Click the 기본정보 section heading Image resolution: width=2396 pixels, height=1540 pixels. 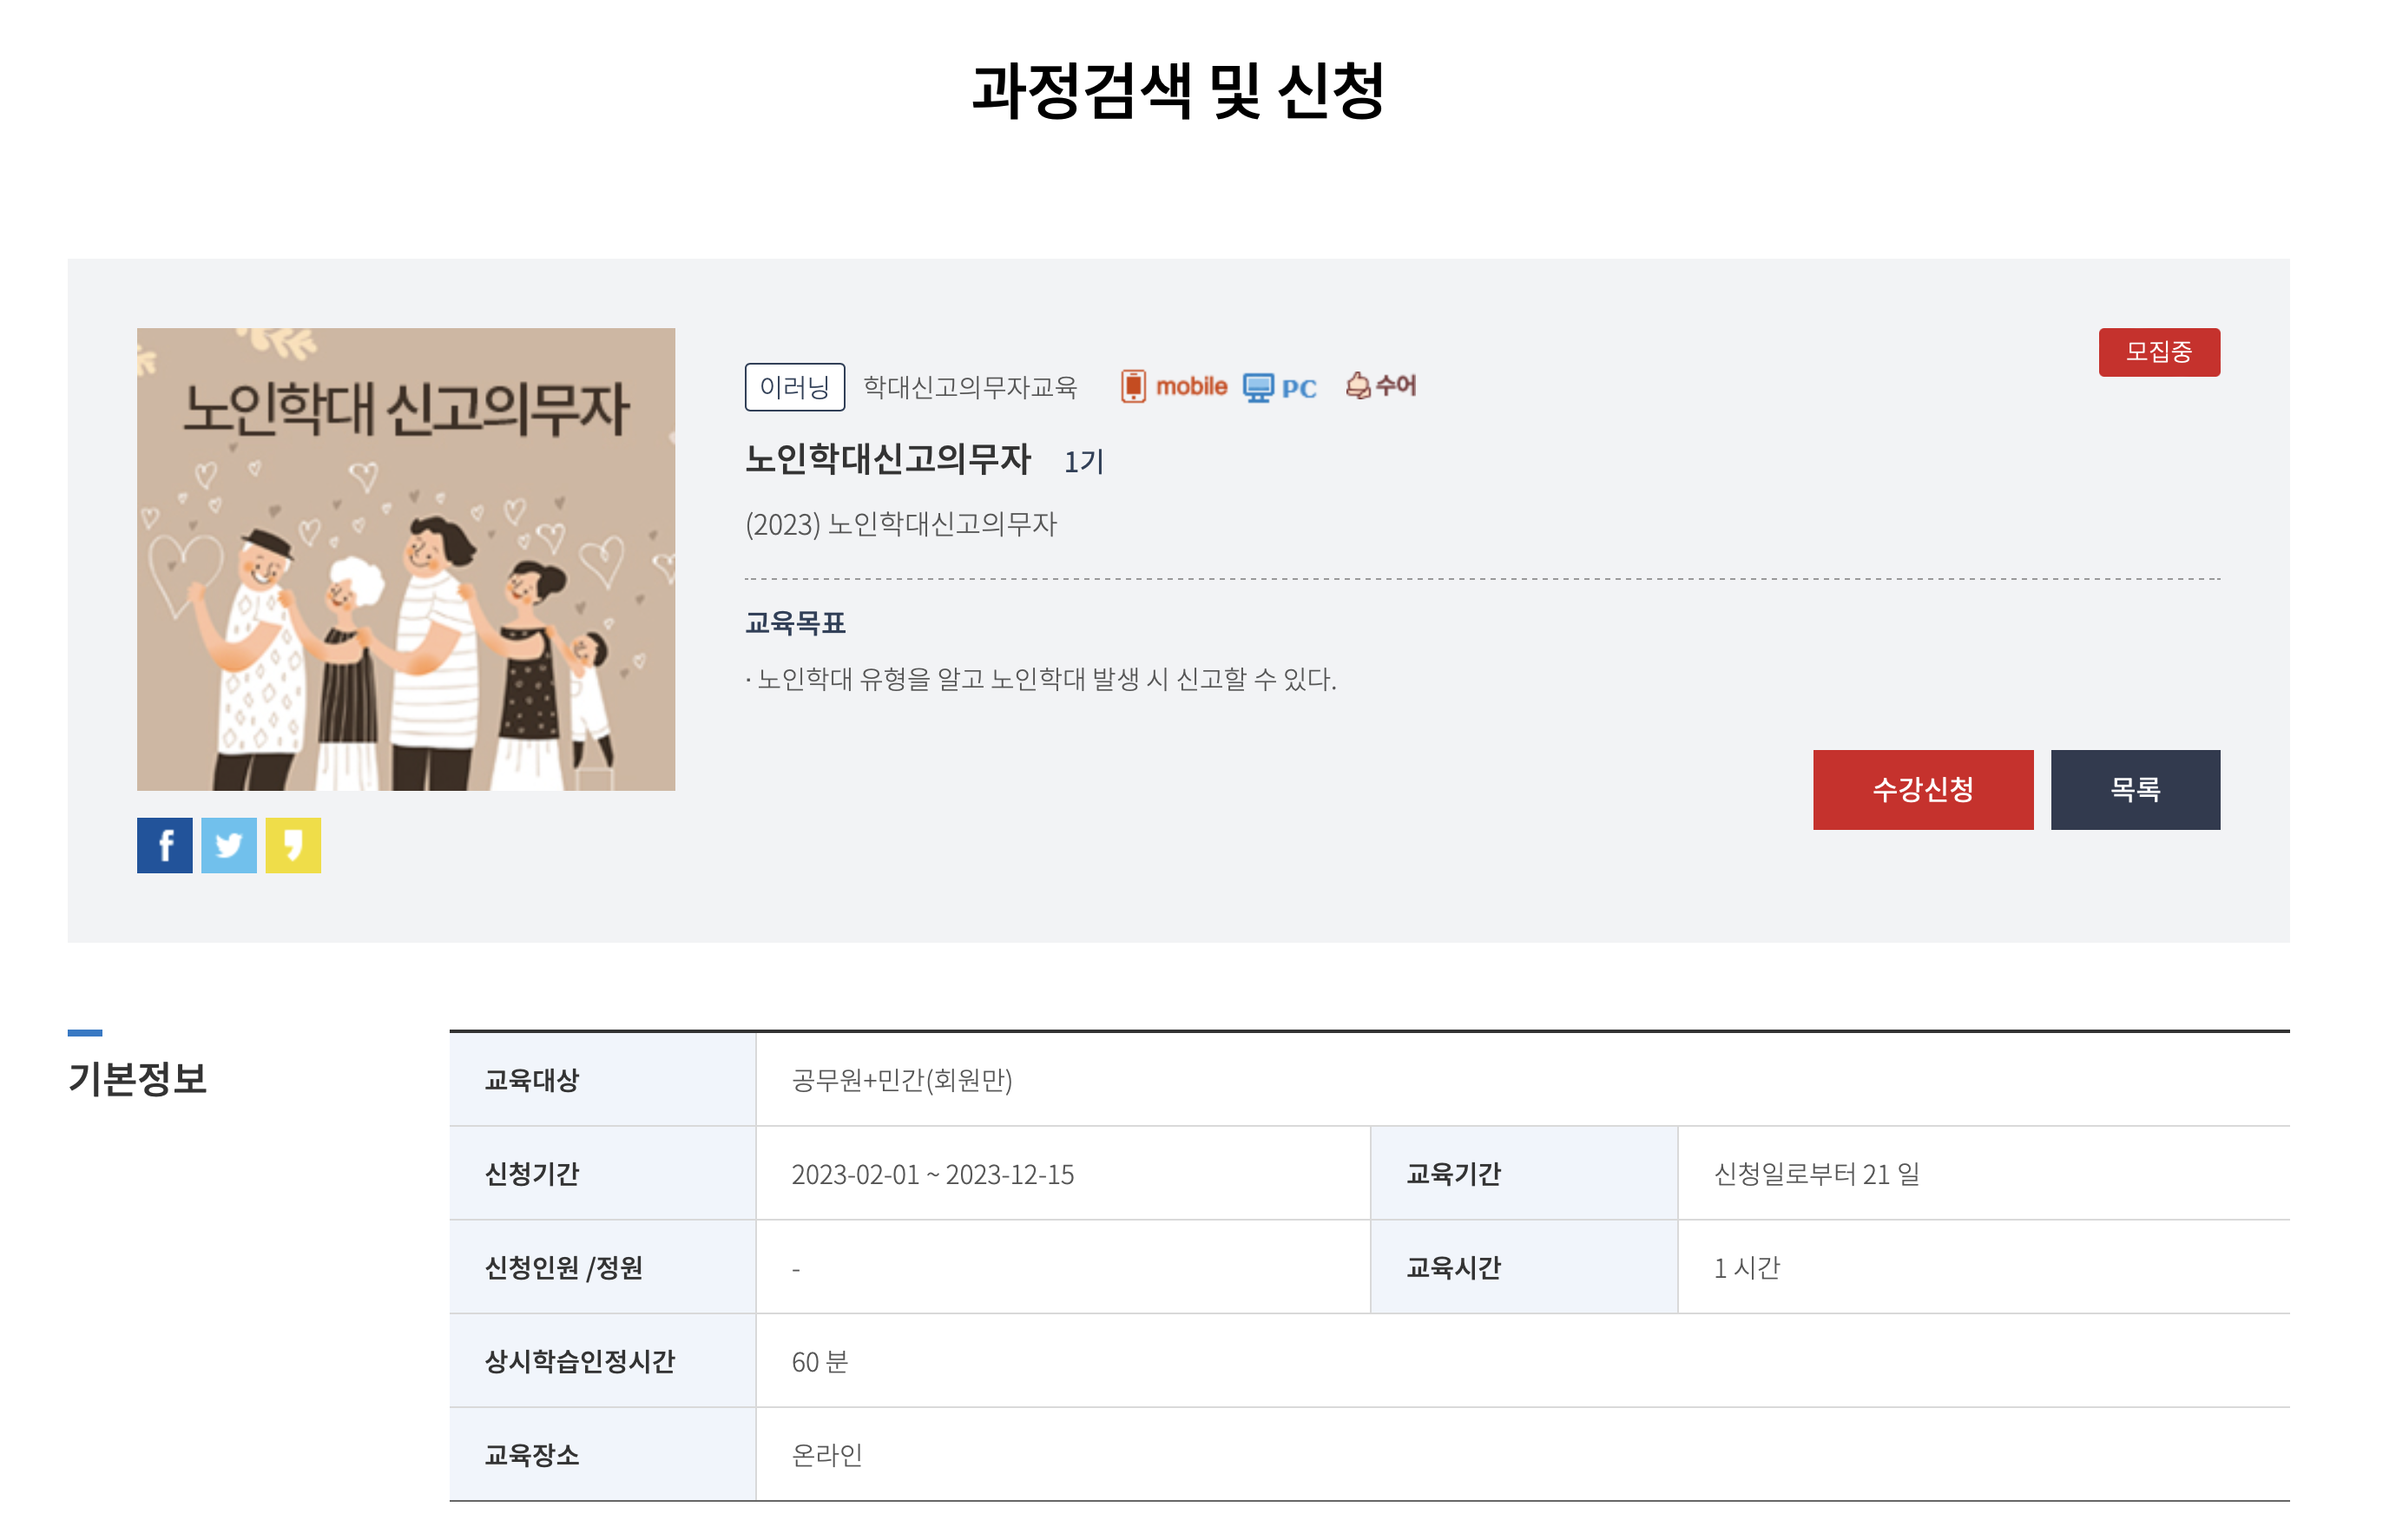137,1078
